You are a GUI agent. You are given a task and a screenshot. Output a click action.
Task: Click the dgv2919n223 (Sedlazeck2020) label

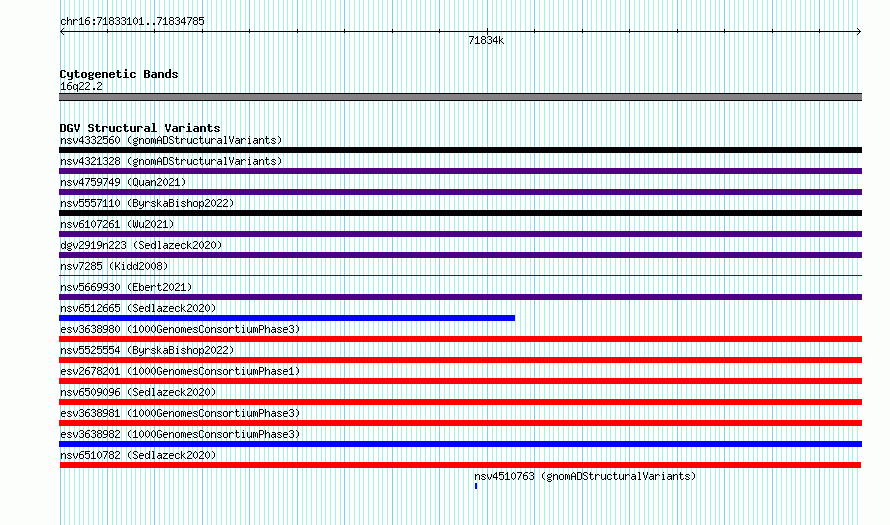click(141, 245)
